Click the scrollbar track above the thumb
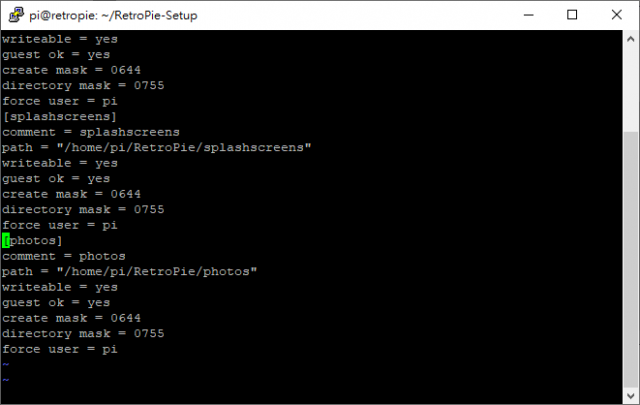This screenshot has height=405, width=640. click(x=631, y=90)
